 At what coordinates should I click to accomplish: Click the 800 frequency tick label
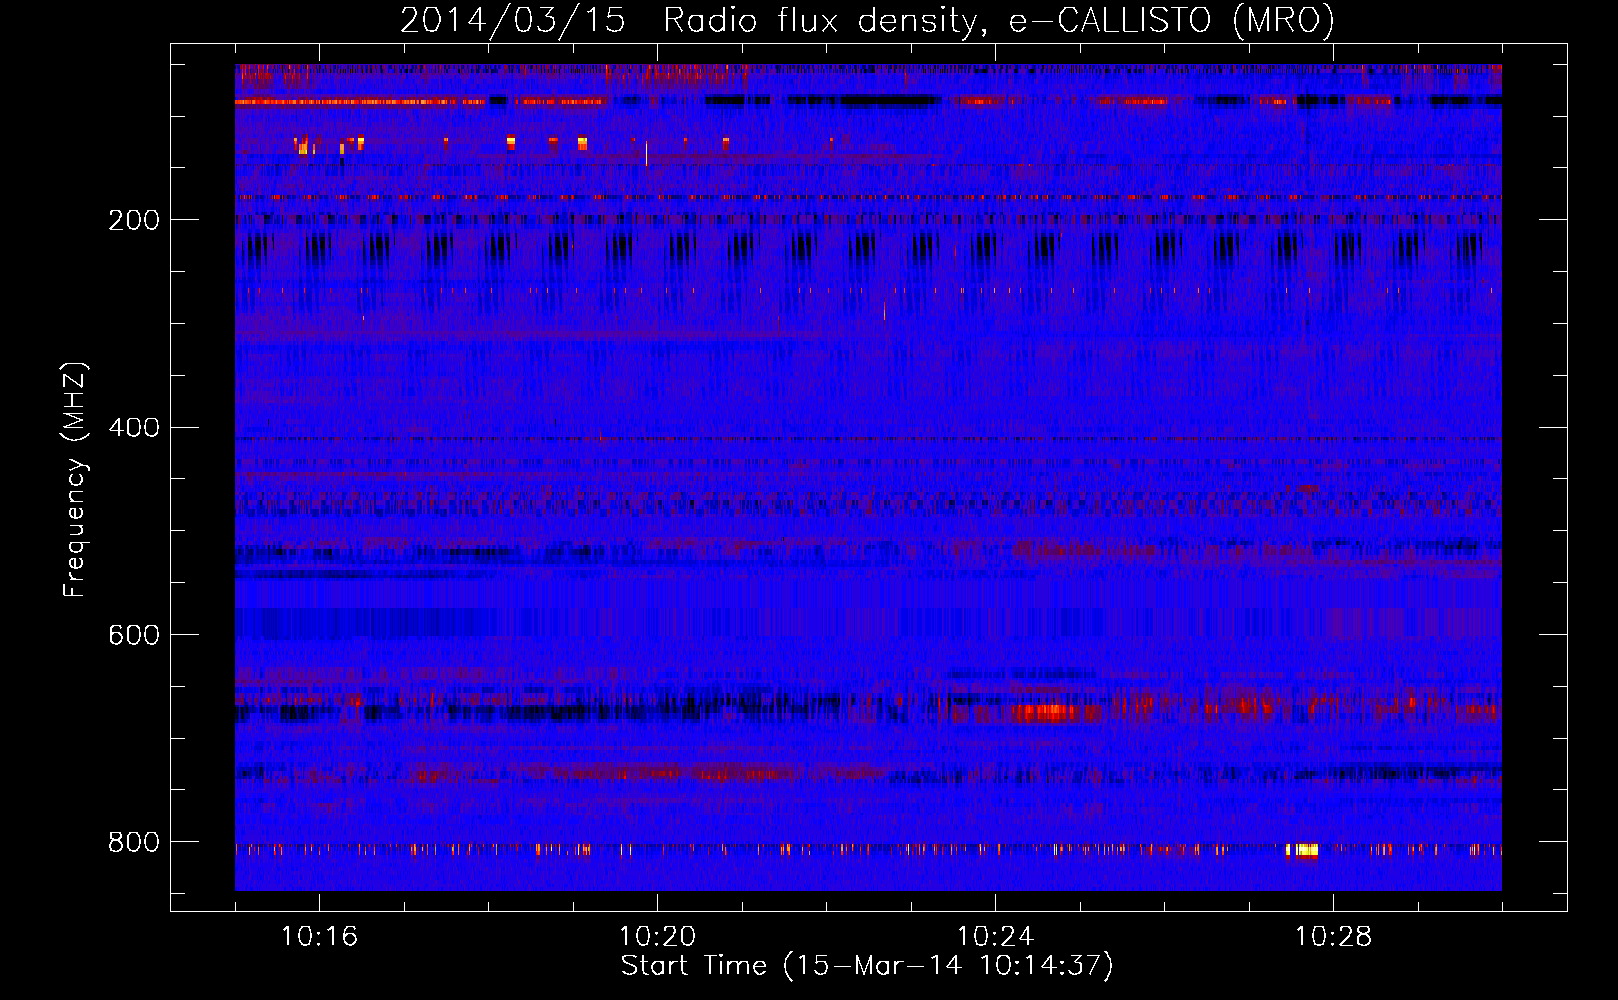click(134, 842)
